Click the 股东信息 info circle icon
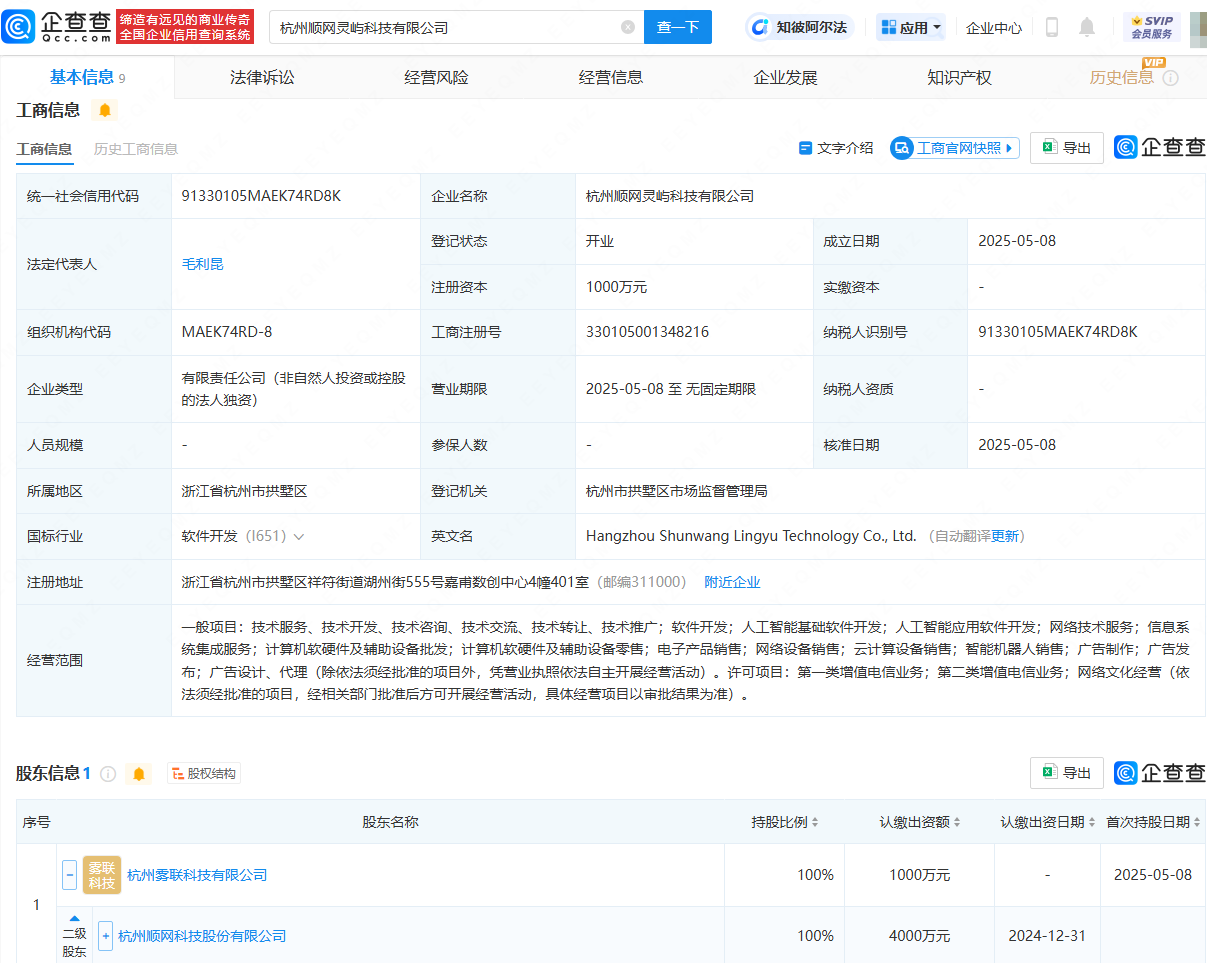 click(x=108, y=774)
